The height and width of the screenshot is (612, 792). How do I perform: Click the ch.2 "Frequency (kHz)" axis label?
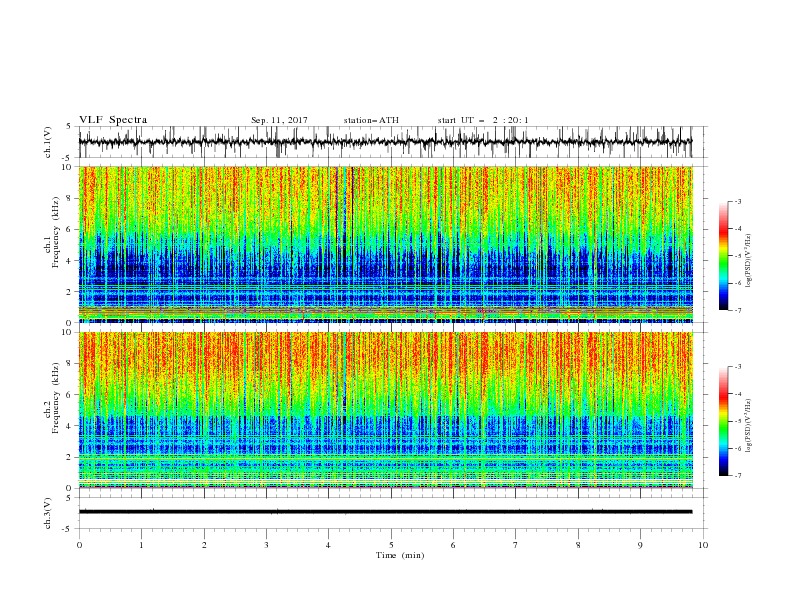pos(56,398)
